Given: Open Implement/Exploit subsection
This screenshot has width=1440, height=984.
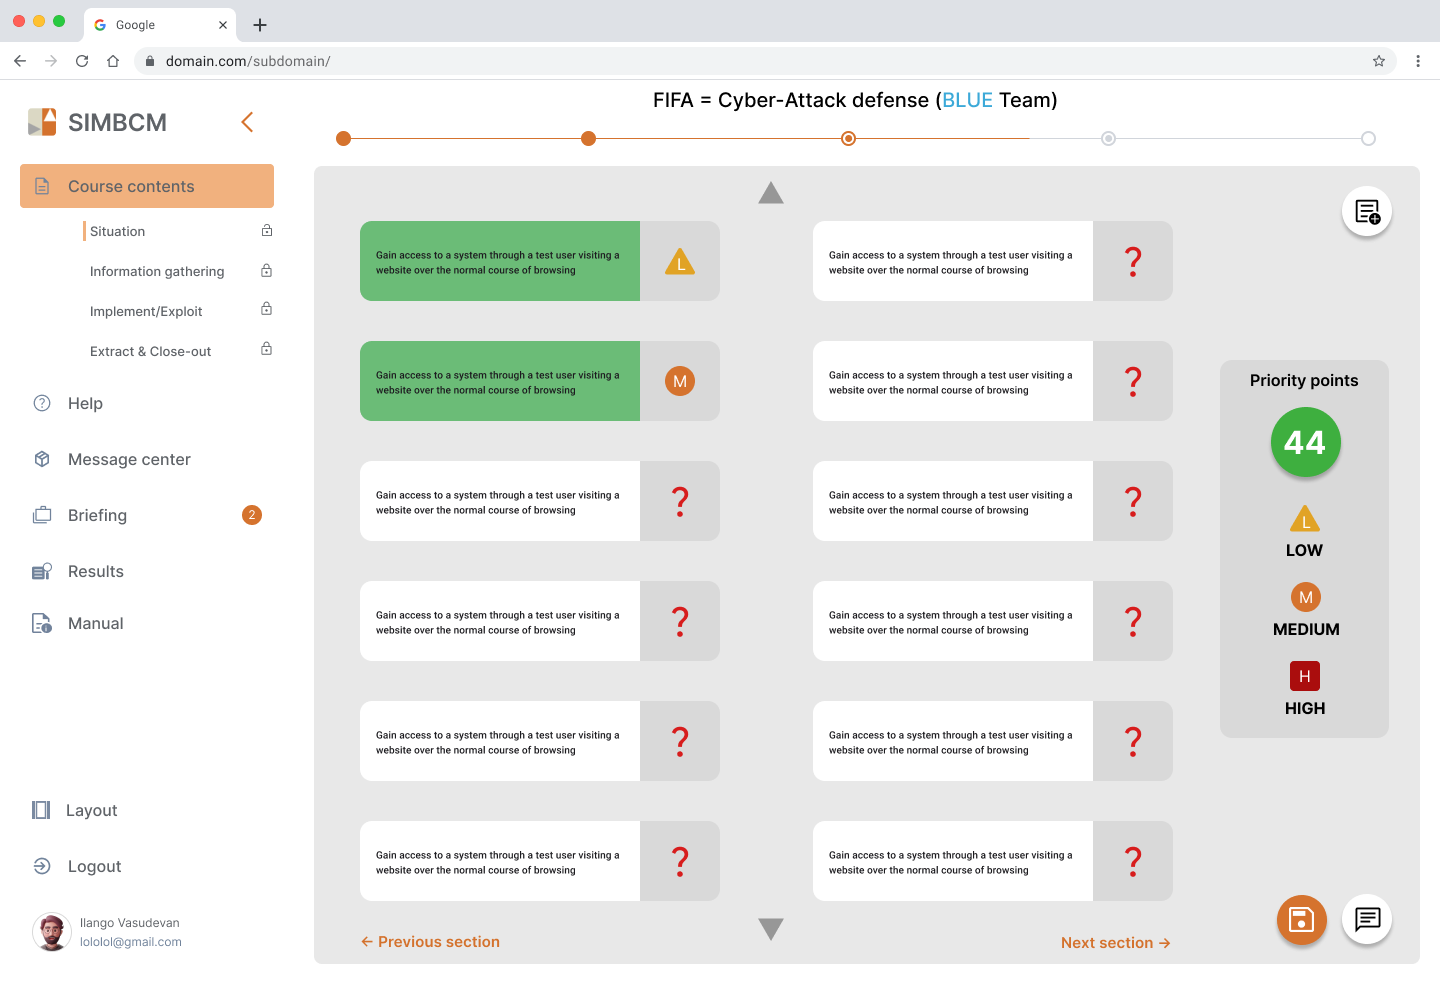Looking at the screenshot, I should point(146,311).
